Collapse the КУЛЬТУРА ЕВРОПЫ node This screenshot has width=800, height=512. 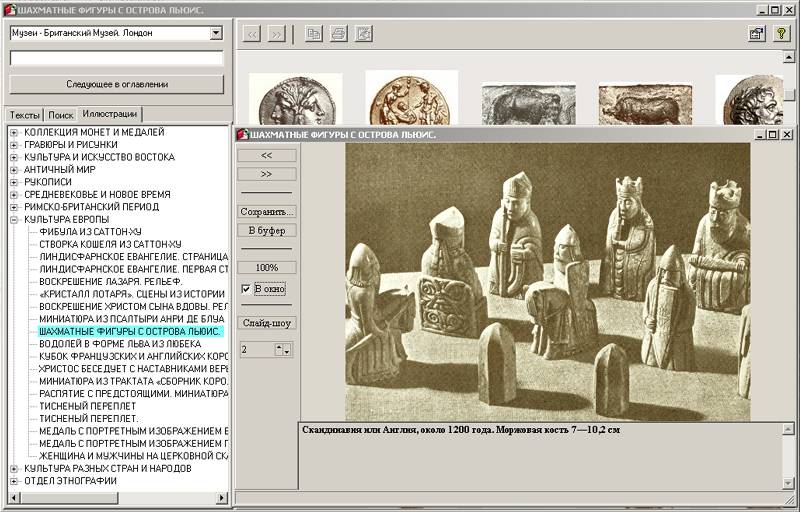pos(14,220)
